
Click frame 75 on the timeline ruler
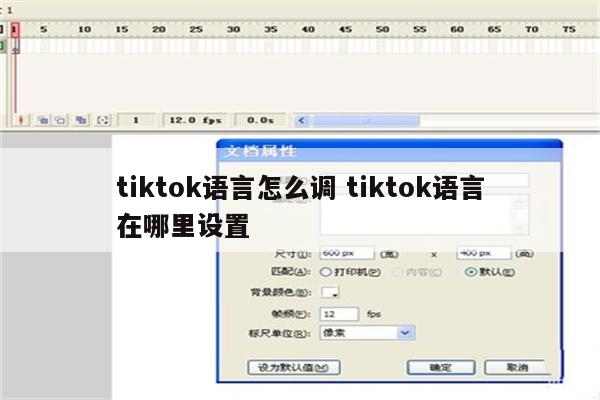(x=569, y=29)
